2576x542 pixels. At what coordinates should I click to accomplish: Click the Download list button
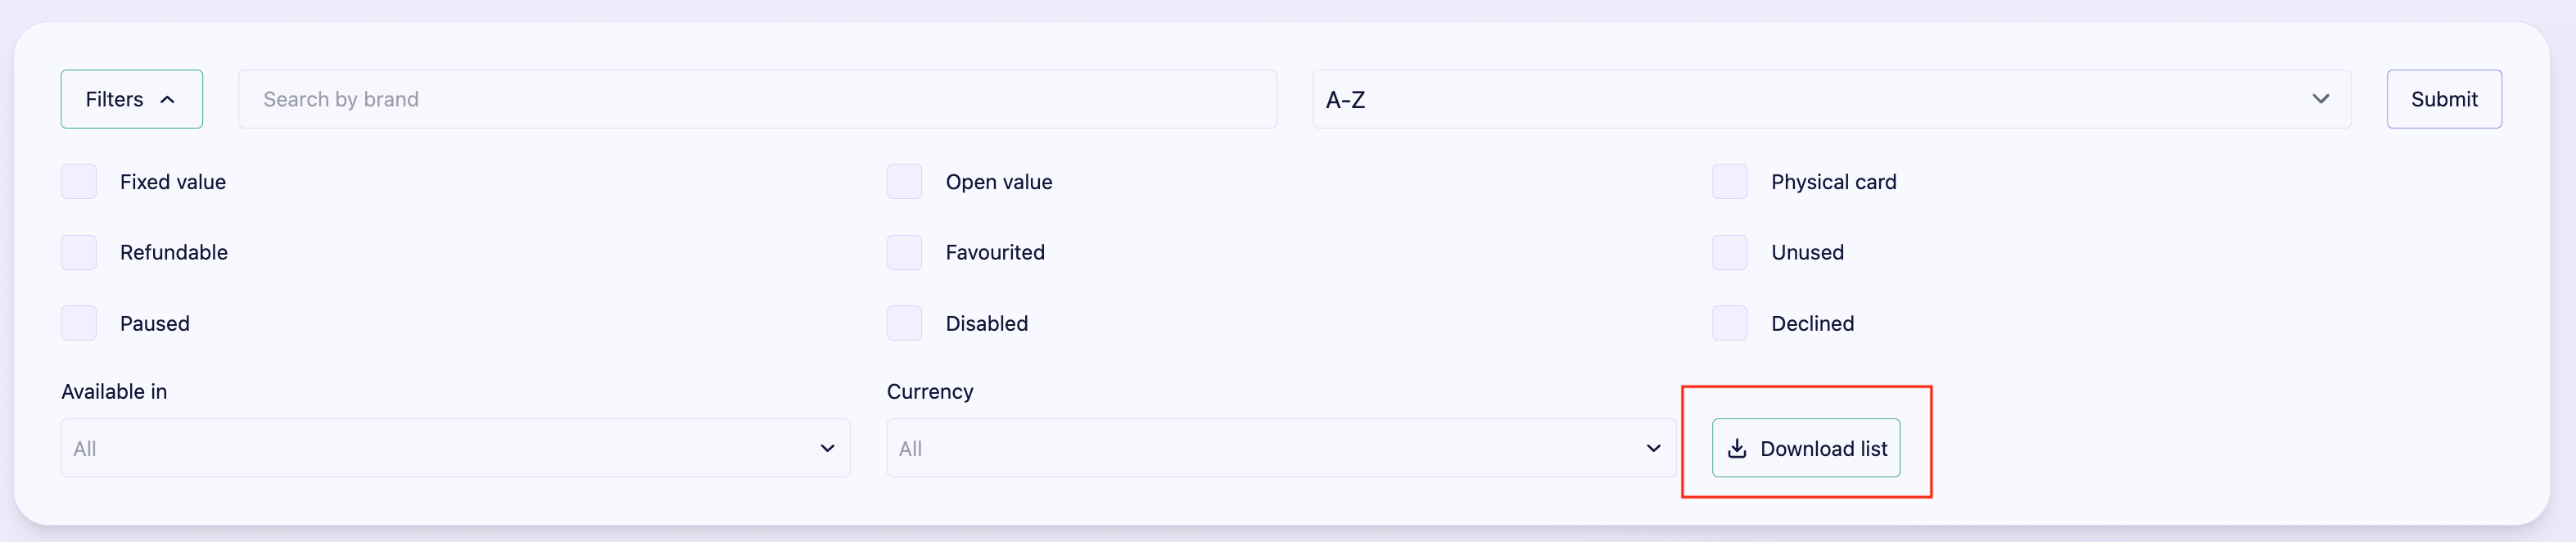point(1806,448)
